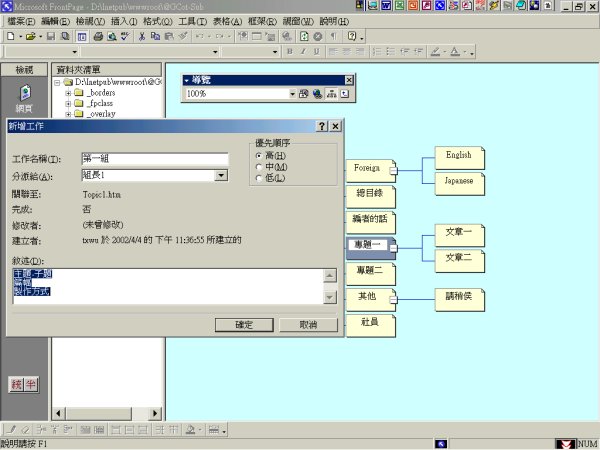Click the Cut scissors icon

pyautogui.click(x=142, y=36)
